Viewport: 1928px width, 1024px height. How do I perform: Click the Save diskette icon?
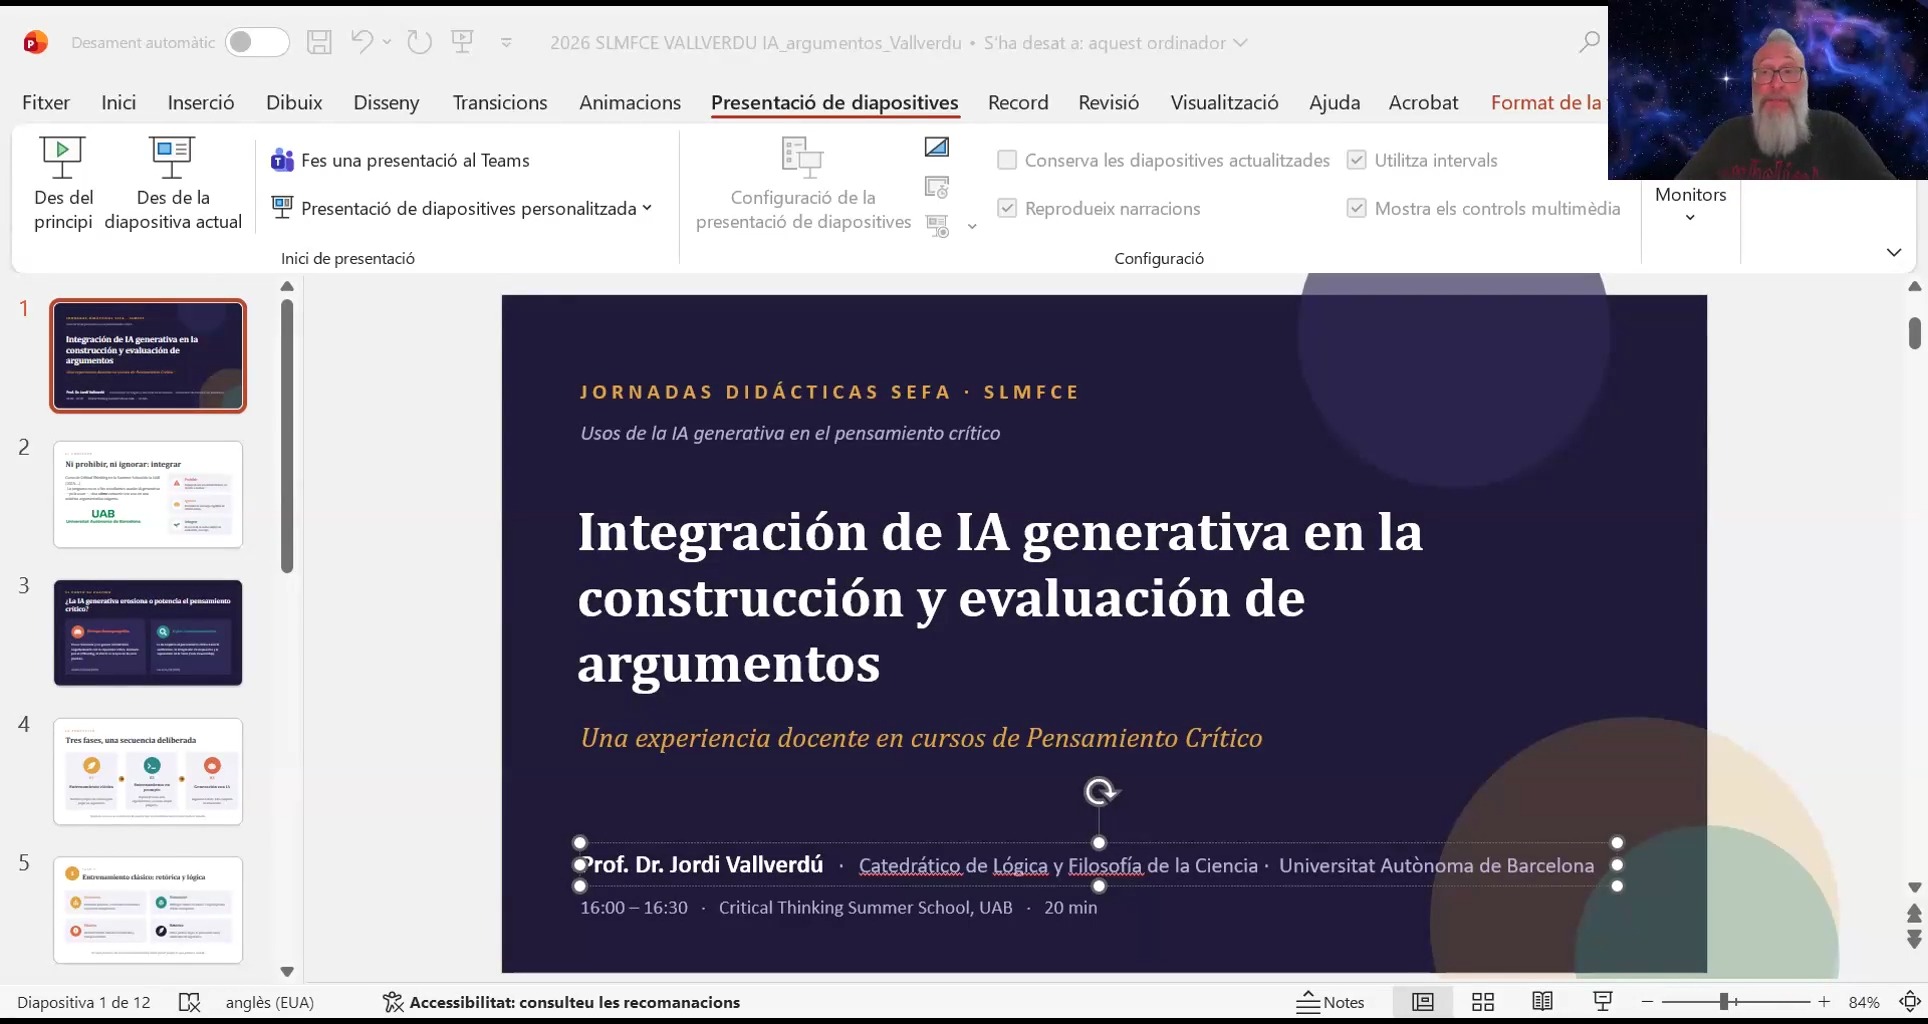click(x=319, y=42)
